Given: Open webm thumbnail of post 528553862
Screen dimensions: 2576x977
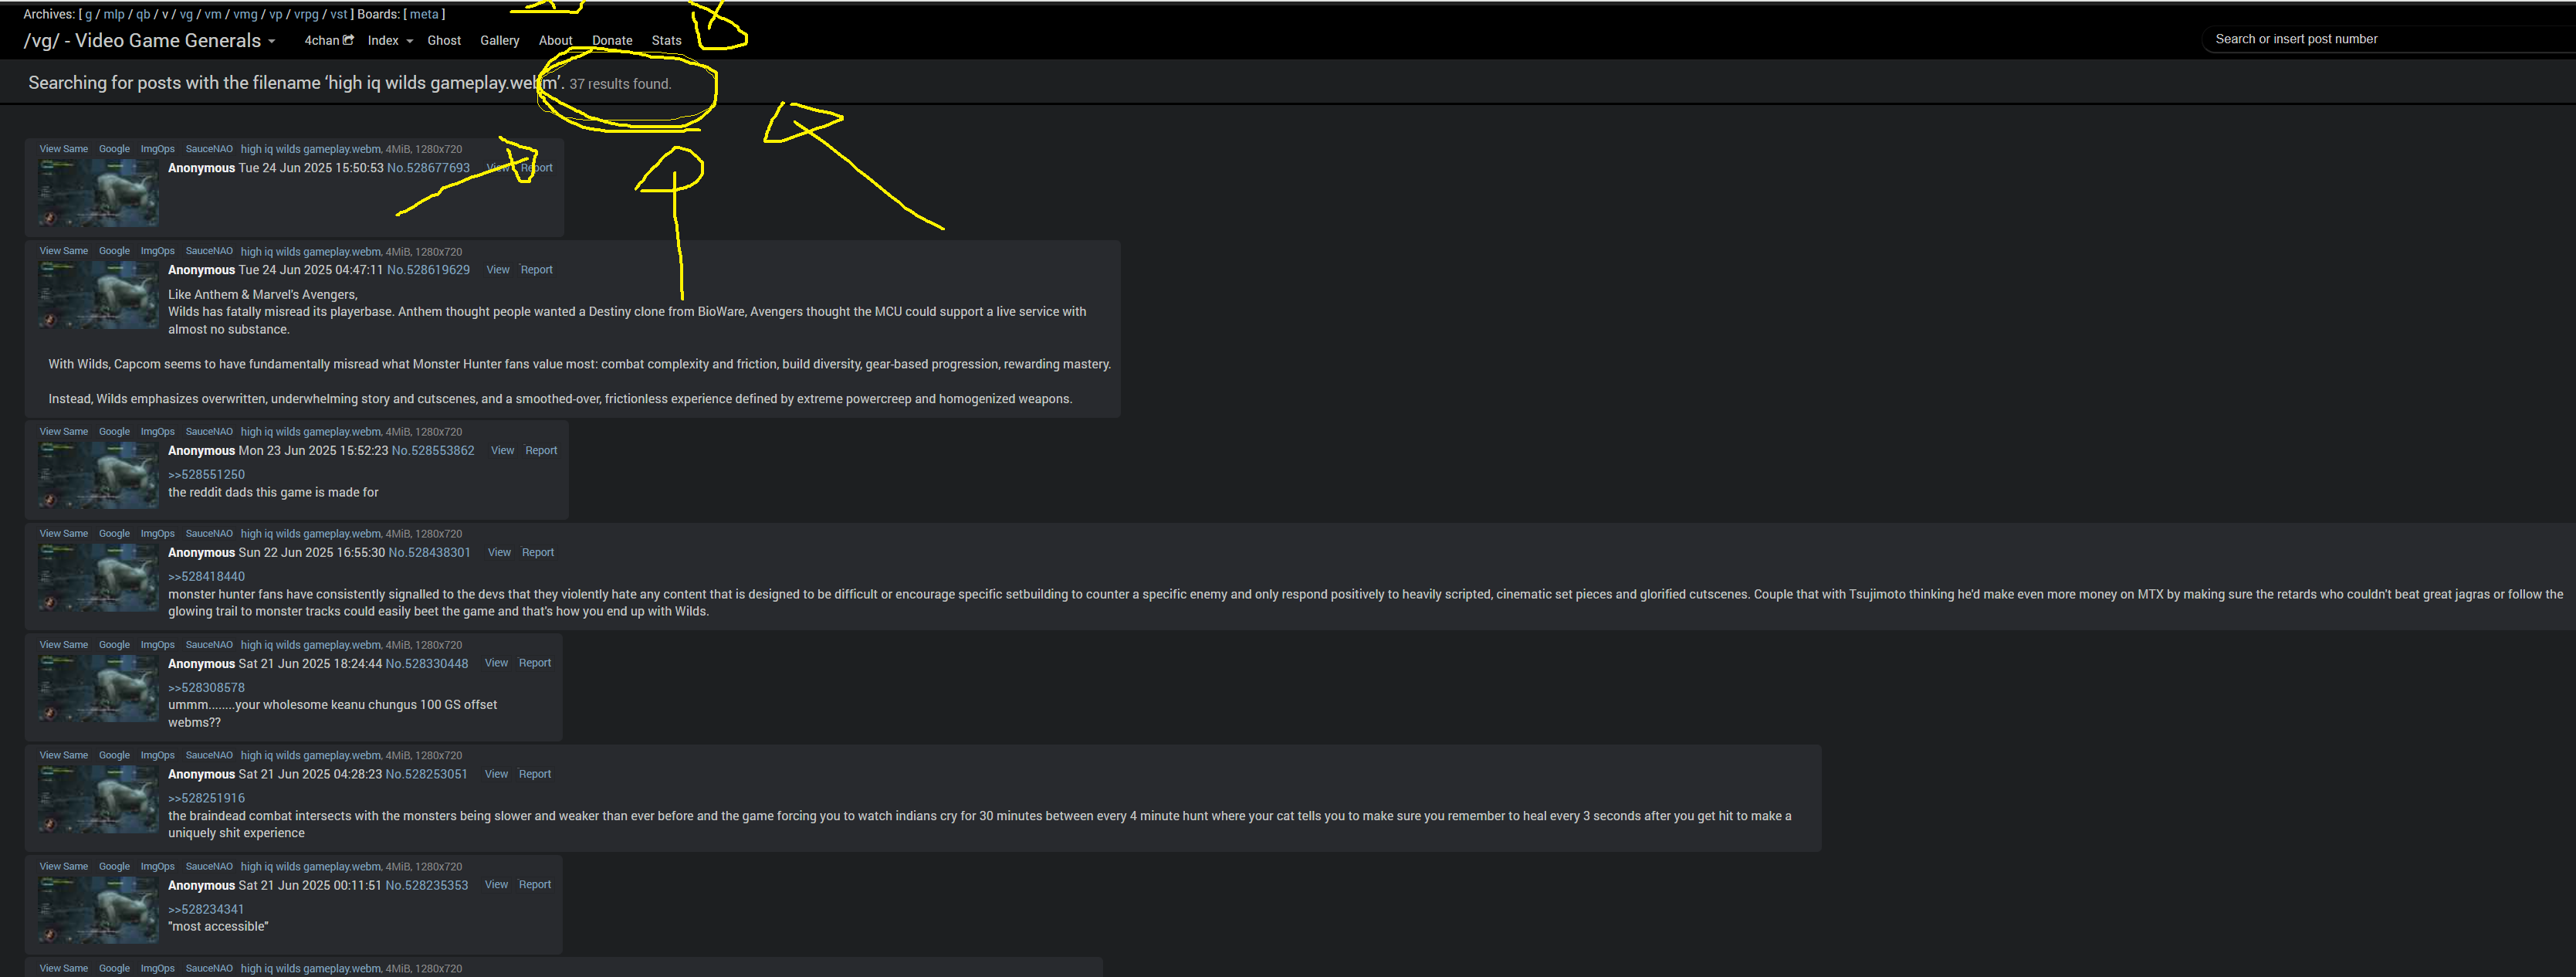Looking at the screenshot, I should (x=98, y=476).
